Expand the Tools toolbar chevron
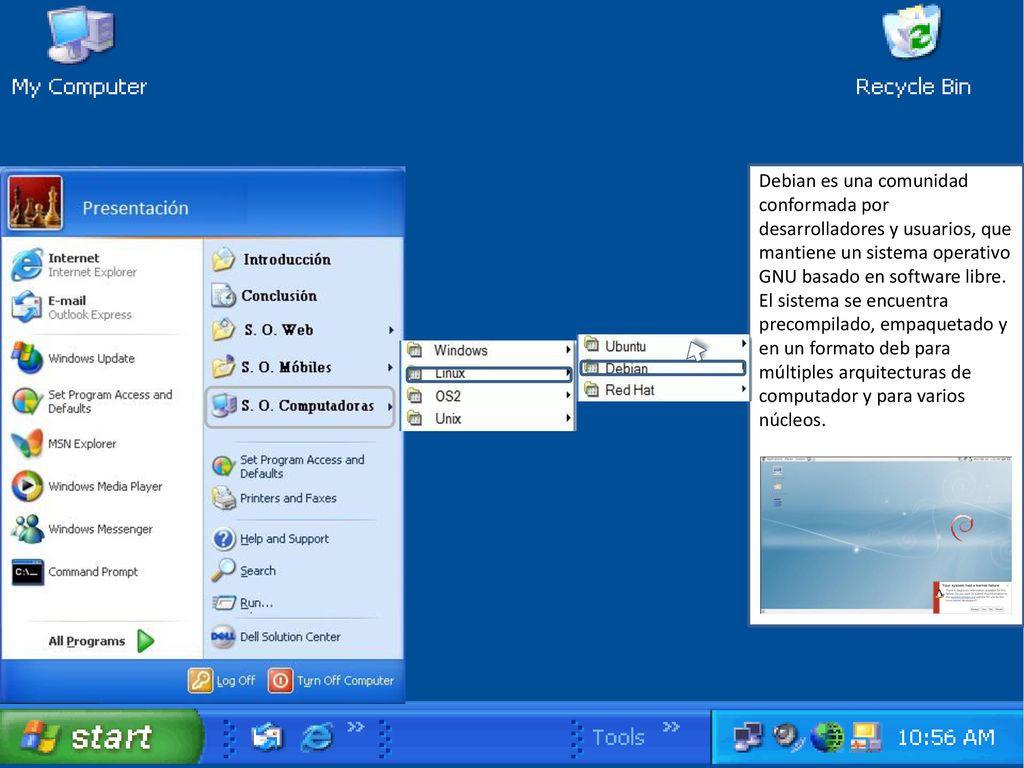1024x768 pixels. (x=671, y=726)
